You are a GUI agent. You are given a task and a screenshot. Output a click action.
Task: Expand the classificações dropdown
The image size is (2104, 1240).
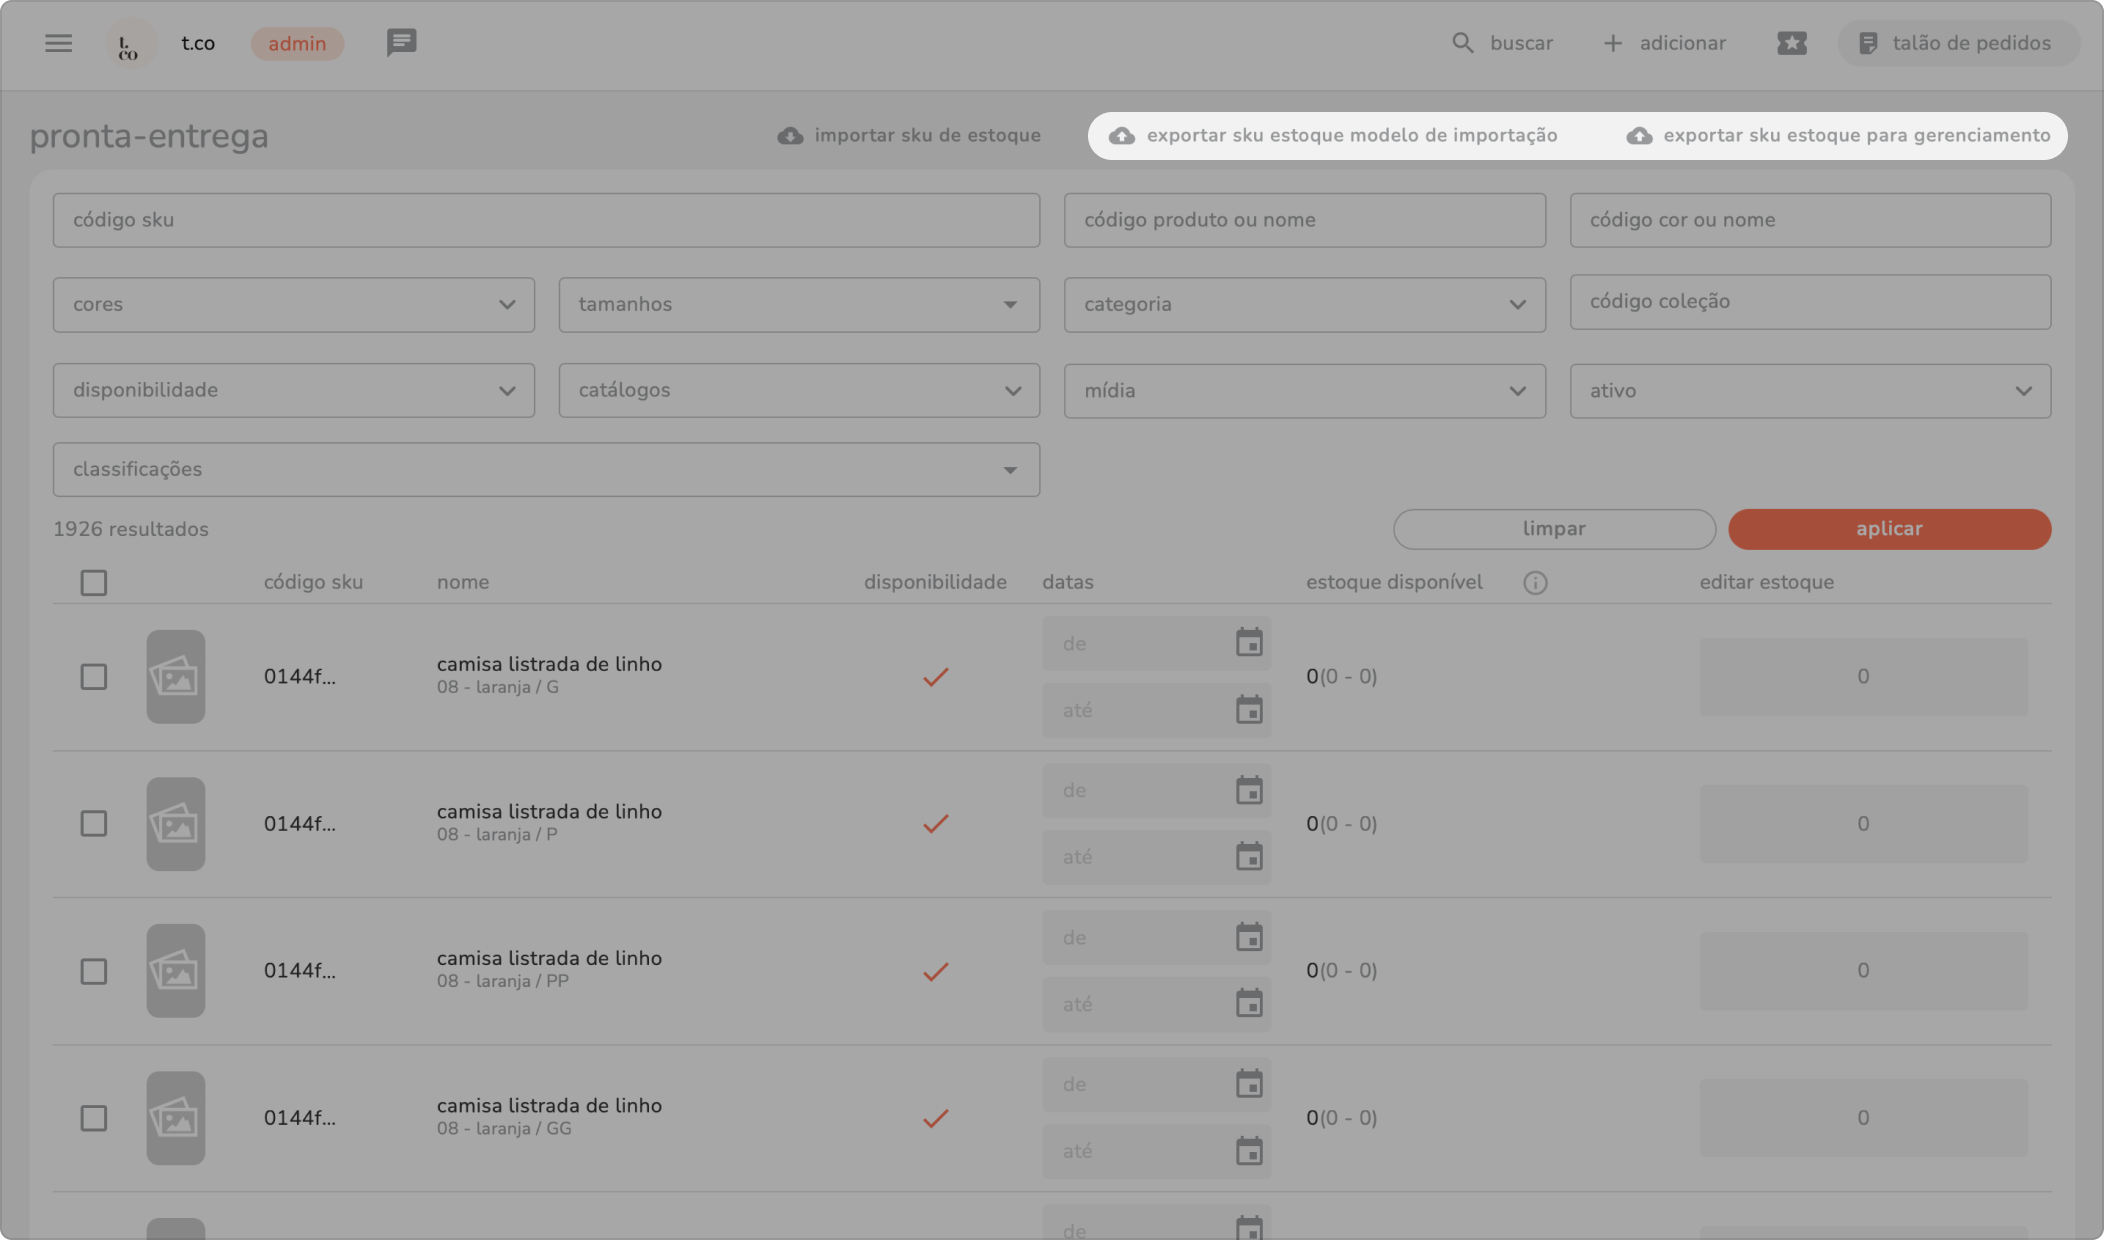point(546,470)
